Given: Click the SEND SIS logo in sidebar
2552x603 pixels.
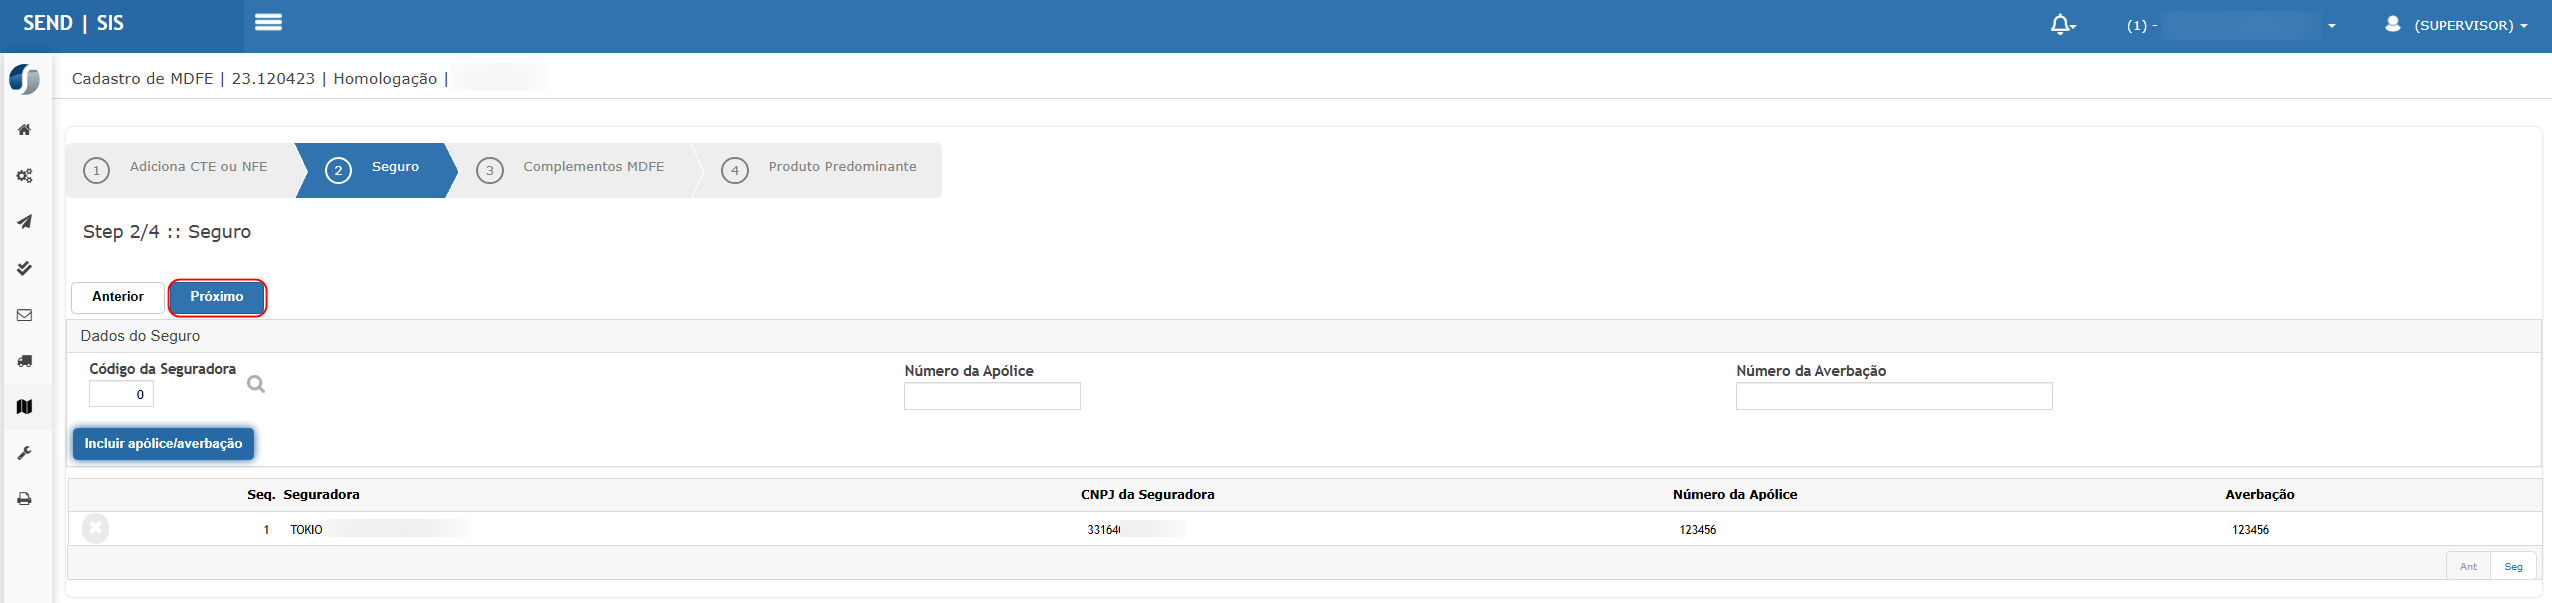Looking at the screenshot, I should point(24,79).
